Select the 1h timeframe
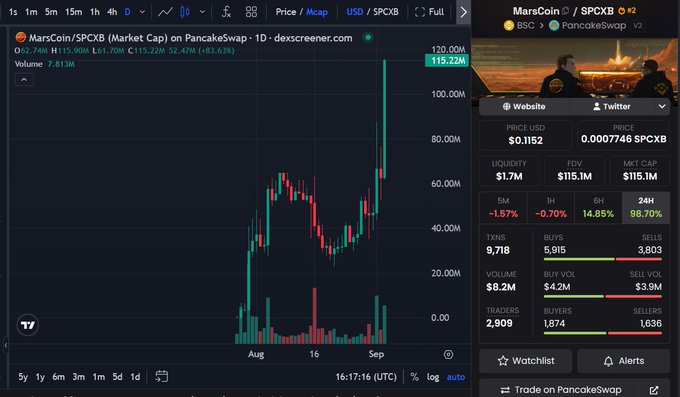680x397 pixels. pyautogui.click(x=95, y=12)
